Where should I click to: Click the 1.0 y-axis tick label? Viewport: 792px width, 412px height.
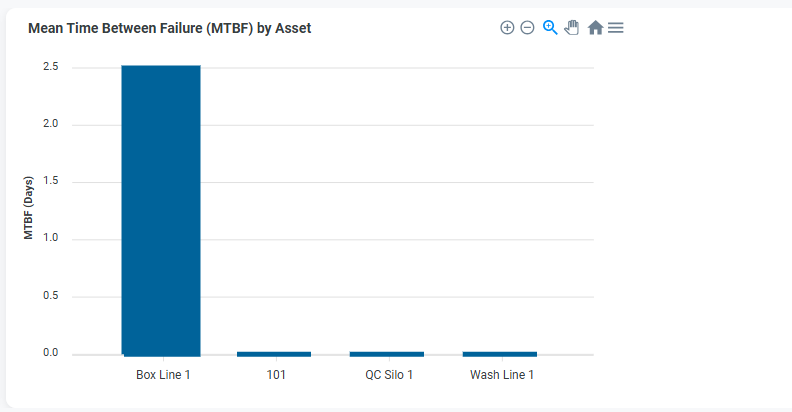click(x=50, y=238)
